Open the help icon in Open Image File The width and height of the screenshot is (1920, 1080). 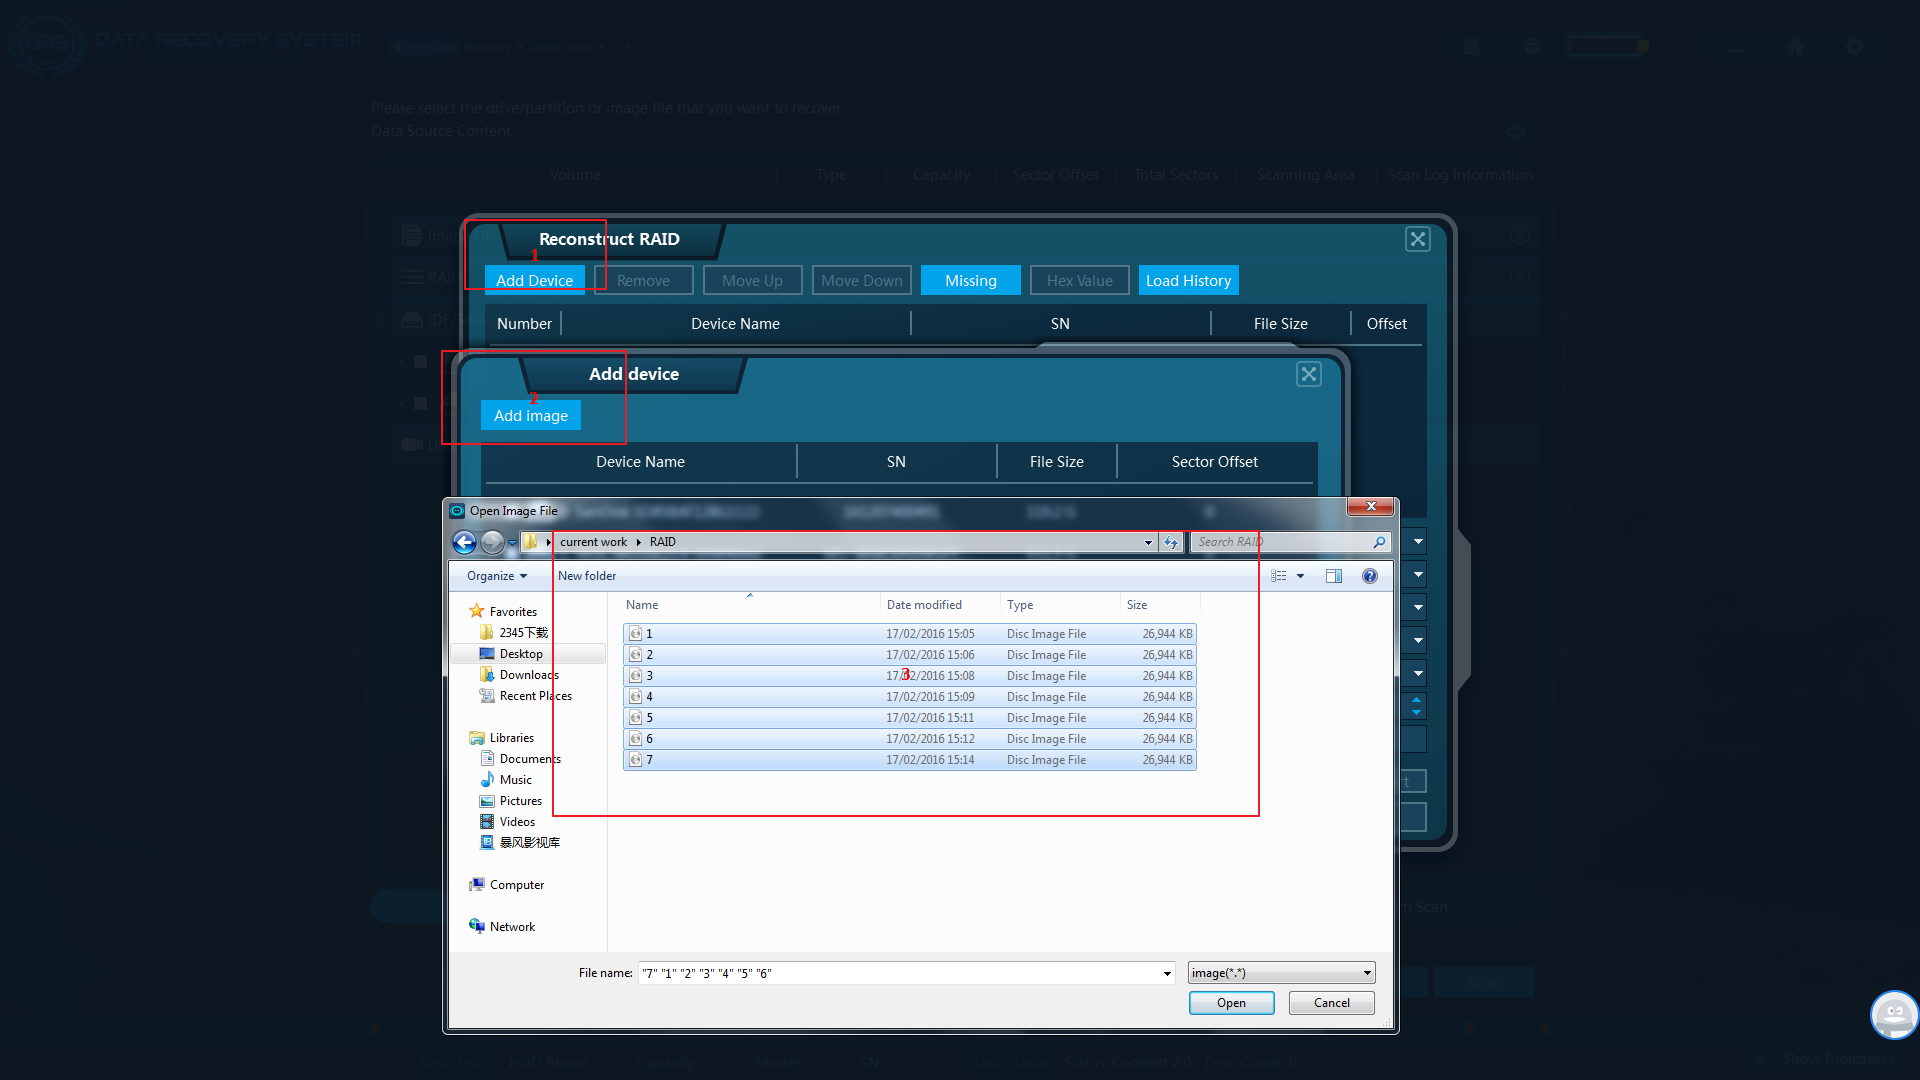tap(1370, 576)
